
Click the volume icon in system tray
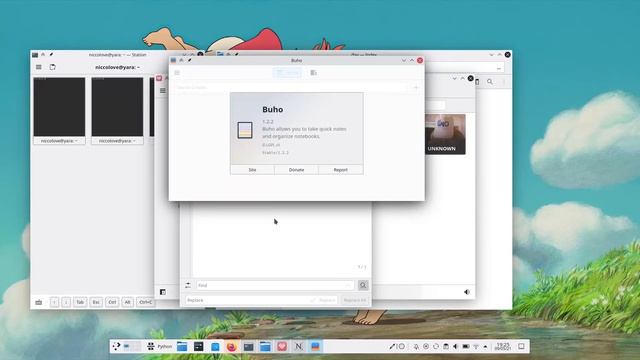(x=456, y=347)
